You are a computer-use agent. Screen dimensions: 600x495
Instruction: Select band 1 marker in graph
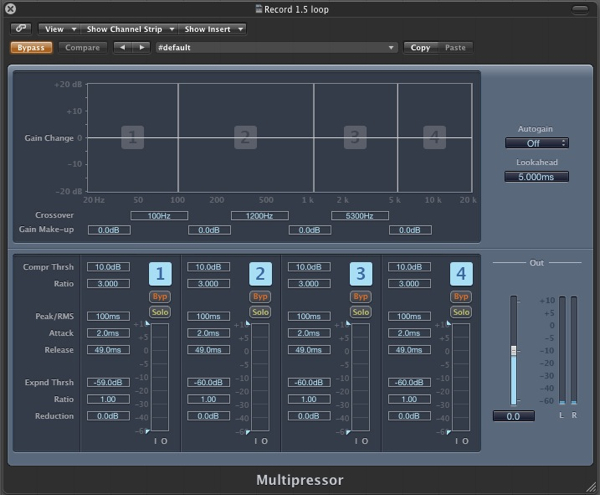point(132,137)
